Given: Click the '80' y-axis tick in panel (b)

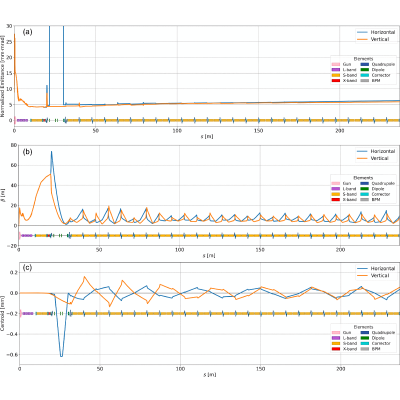Looking at the screenshot, I should 14,145.
